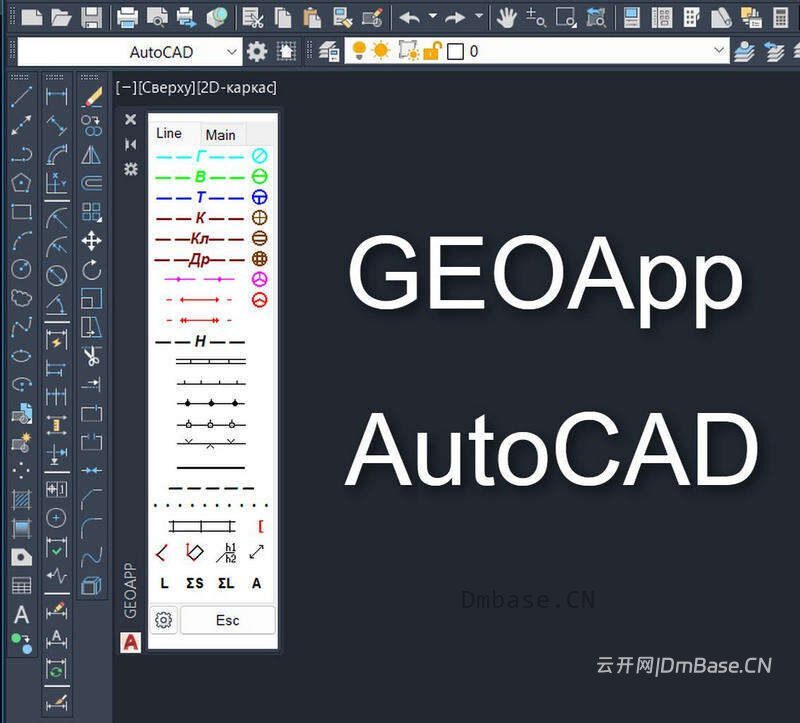Select the Multiline Text A tool
Viewport: 800px width, 723px height.
tap(21, 614)
